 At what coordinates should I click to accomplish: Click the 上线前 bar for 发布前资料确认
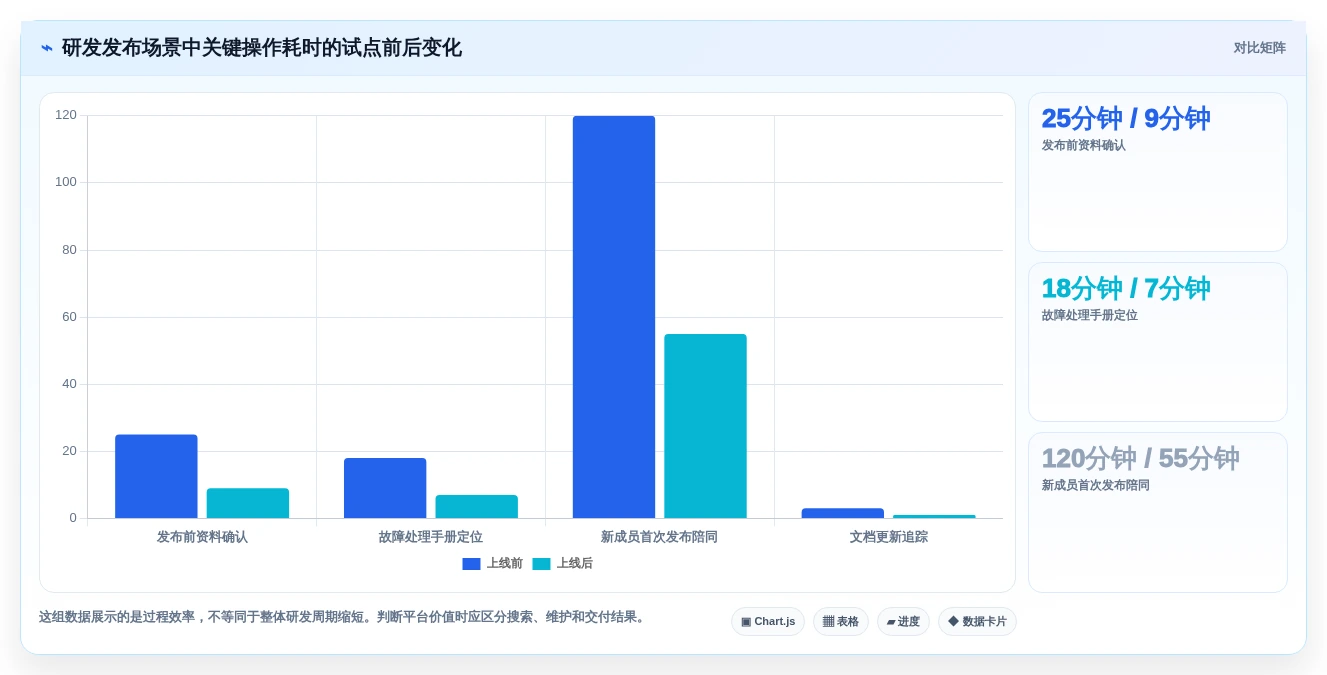156,476
